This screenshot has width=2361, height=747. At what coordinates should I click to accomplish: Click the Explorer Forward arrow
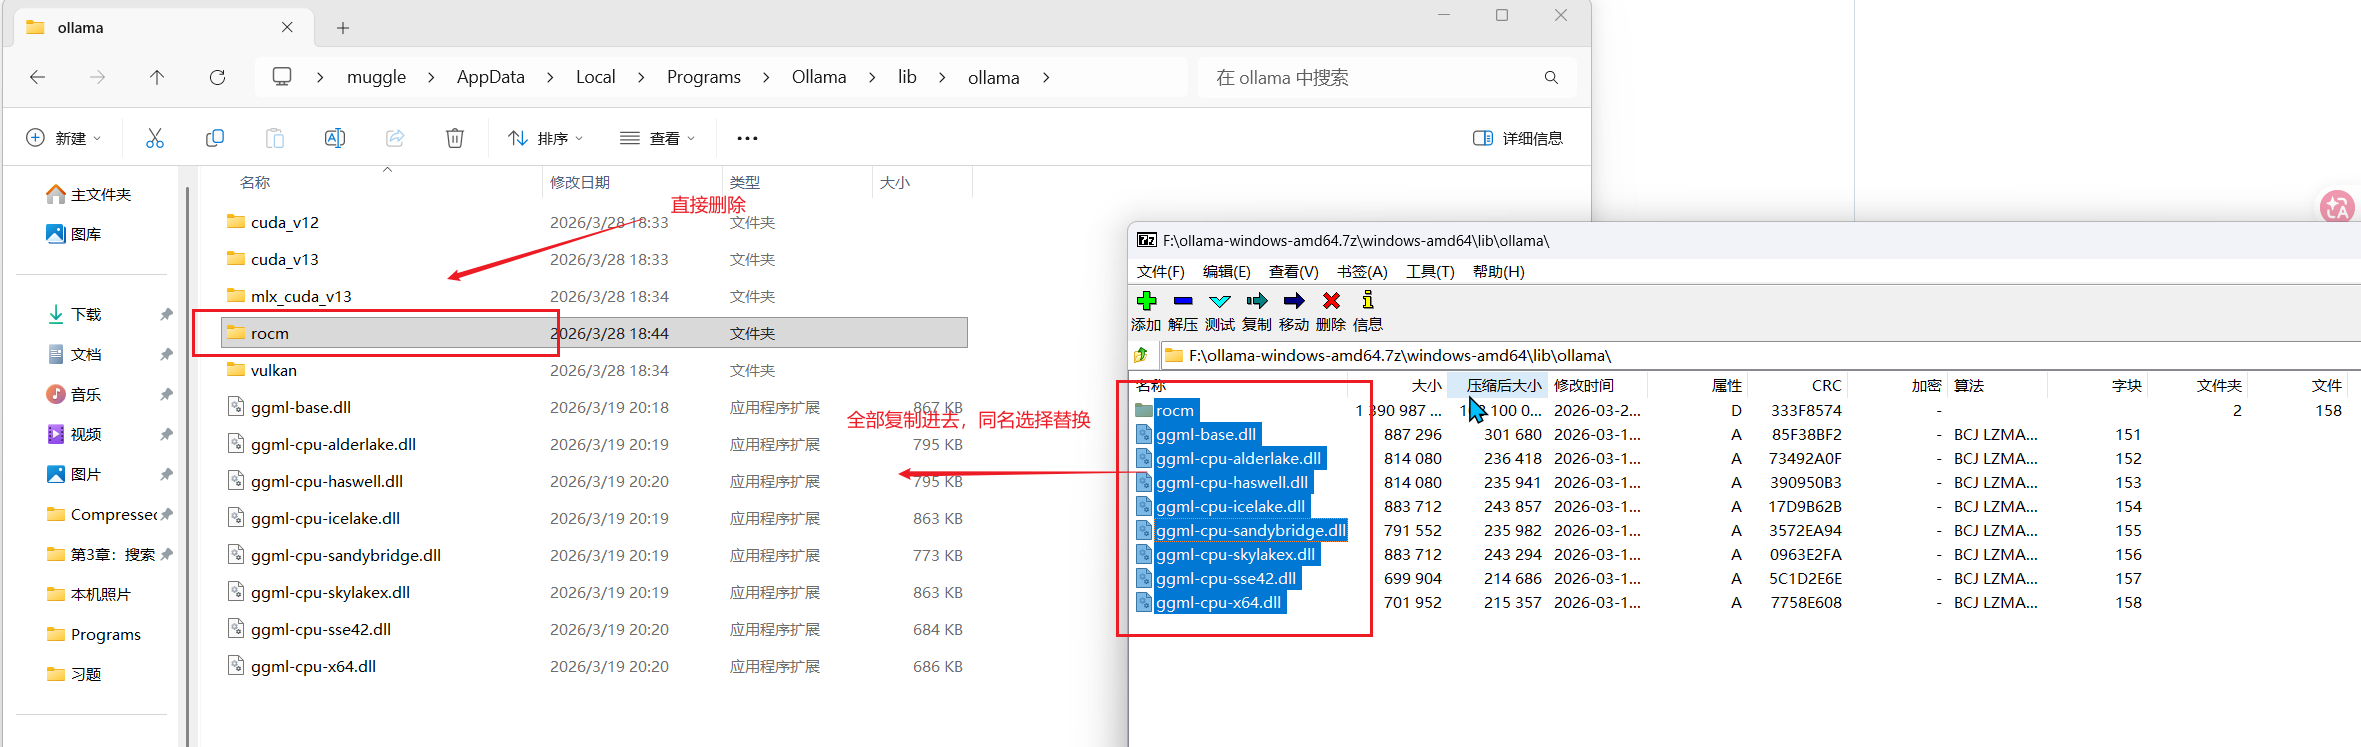[97, 77]
